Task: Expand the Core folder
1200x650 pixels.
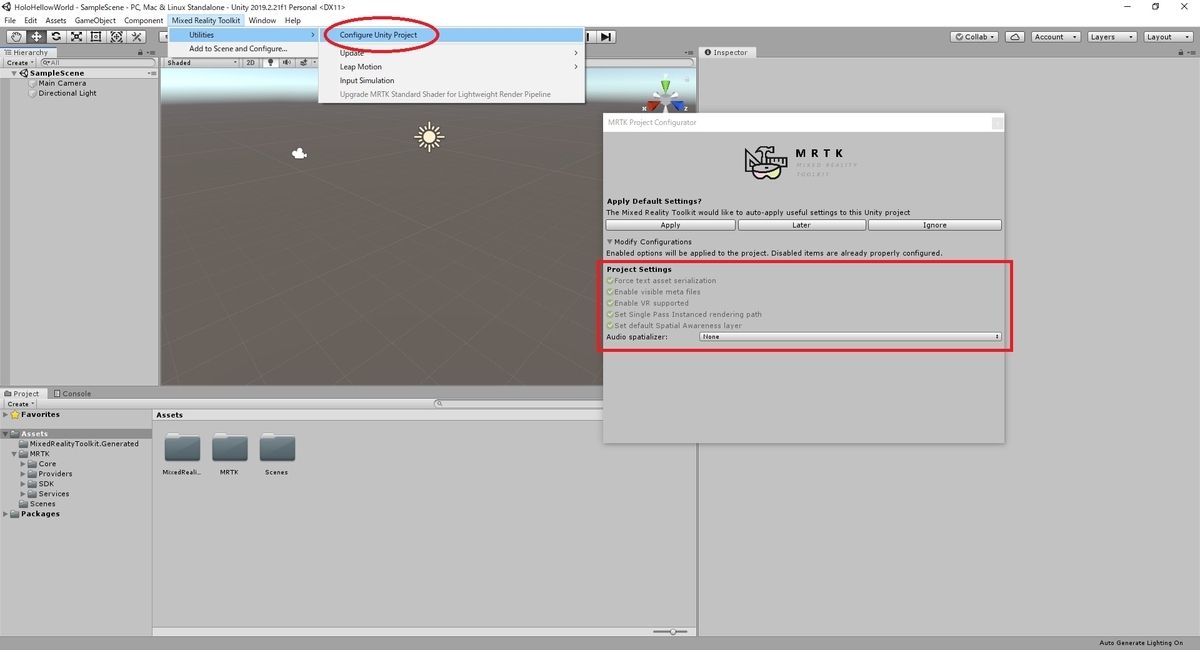Action: point(23,463)
